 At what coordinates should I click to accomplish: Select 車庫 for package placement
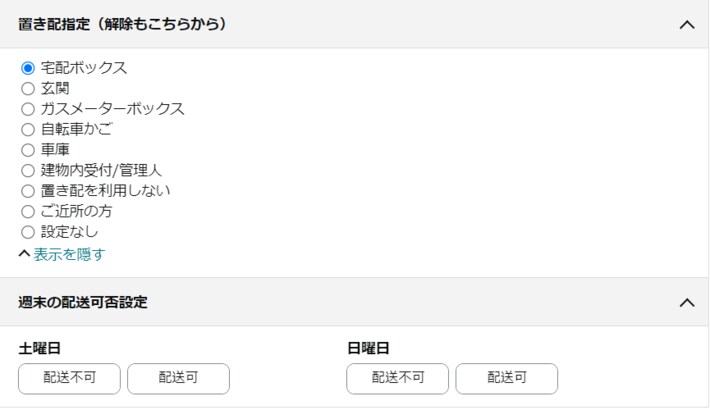pos(28,150)
